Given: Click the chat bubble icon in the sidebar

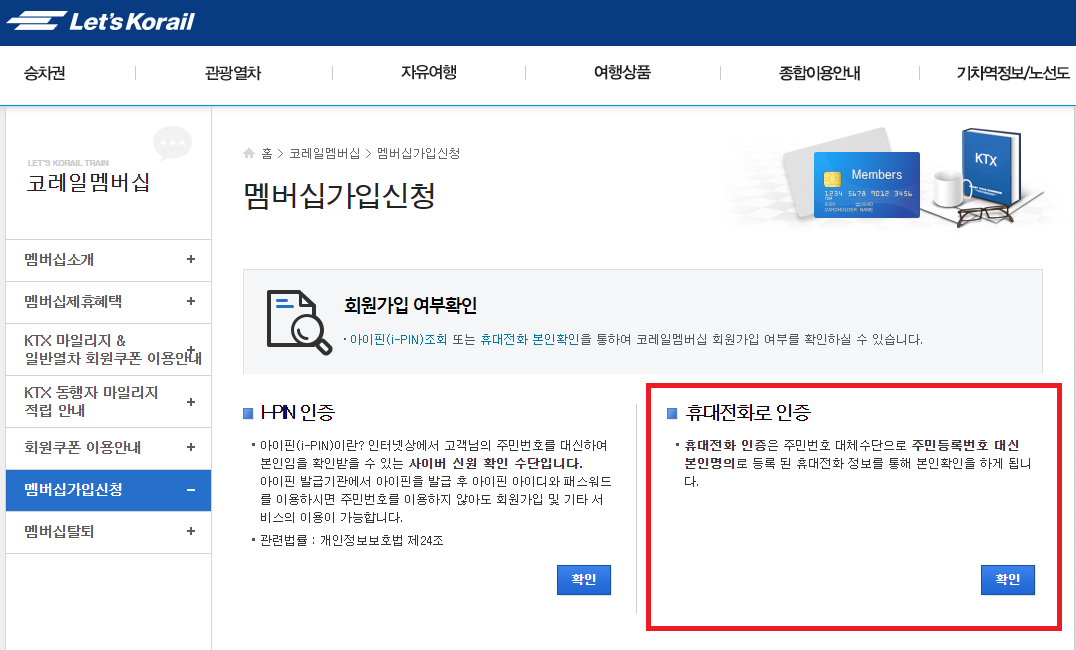Looking at the screenshot, I should (x=172, y=143).
